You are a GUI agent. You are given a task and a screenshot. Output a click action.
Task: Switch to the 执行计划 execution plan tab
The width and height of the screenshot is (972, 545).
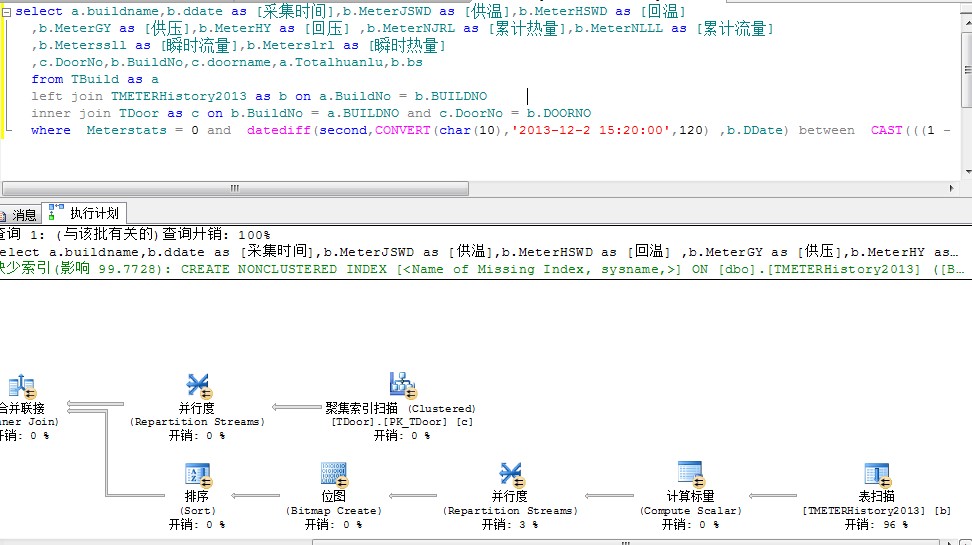click(85, 213)
